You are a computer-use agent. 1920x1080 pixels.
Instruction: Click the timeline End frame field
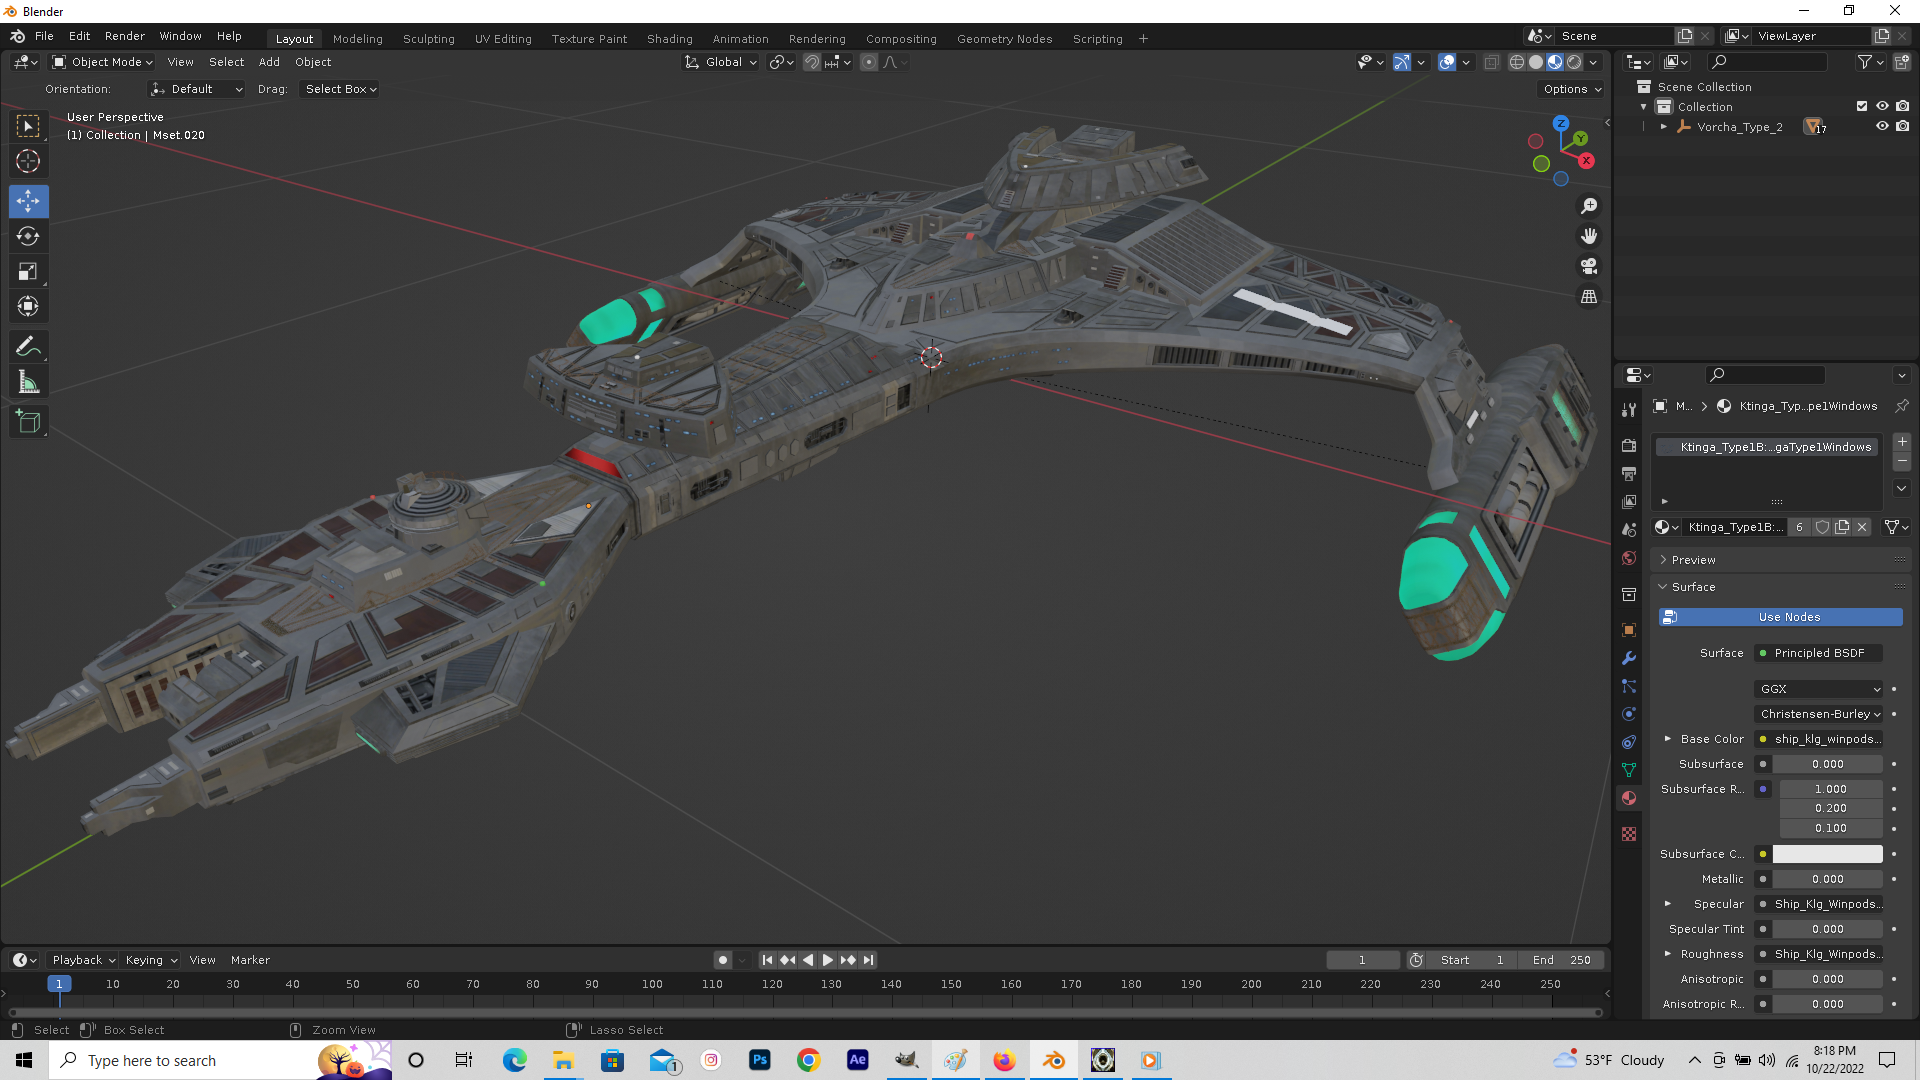point(1562,960)
